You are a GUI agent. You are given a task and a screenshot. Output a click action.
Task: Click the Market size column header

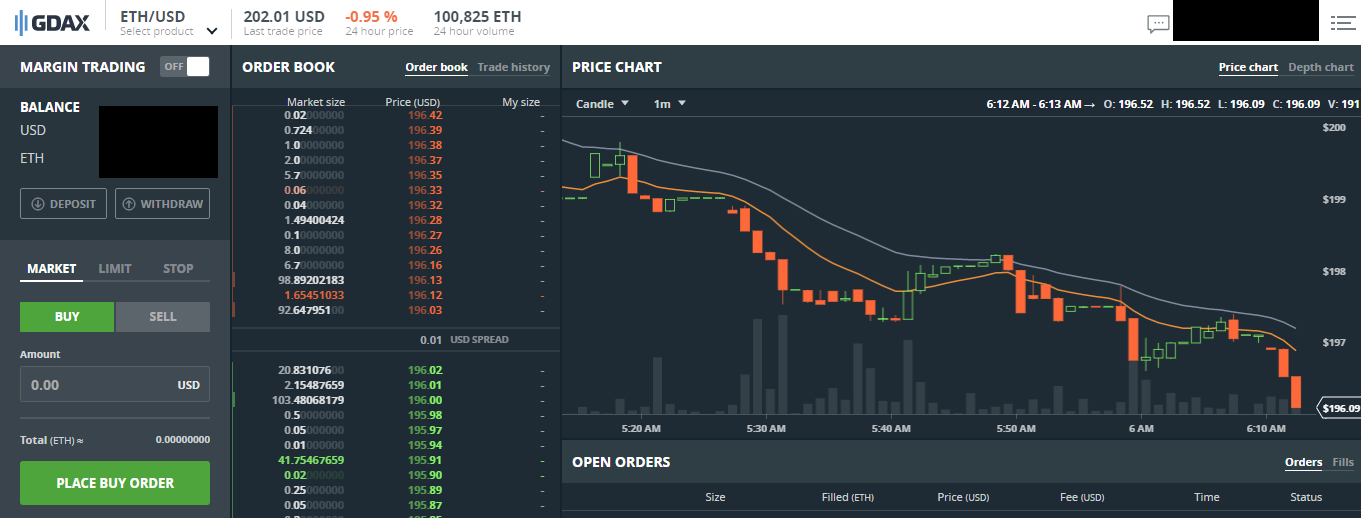point(316,102)
